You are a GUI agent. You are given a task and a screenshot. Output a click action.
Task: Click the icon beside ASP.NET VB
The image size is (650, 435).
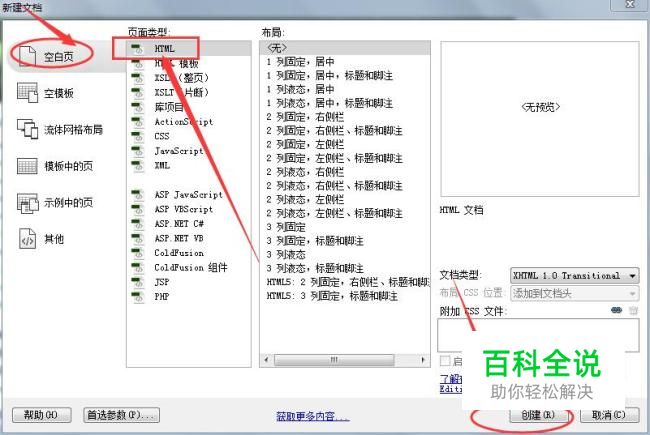pyautogui.click(x=137, y=238)
